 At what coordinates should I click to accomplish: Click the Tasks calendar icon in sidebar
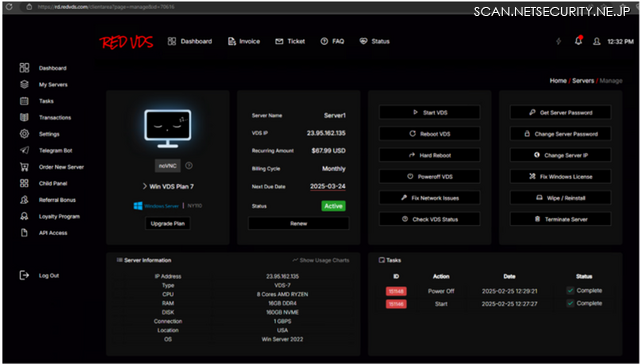(x=24, y=101)
